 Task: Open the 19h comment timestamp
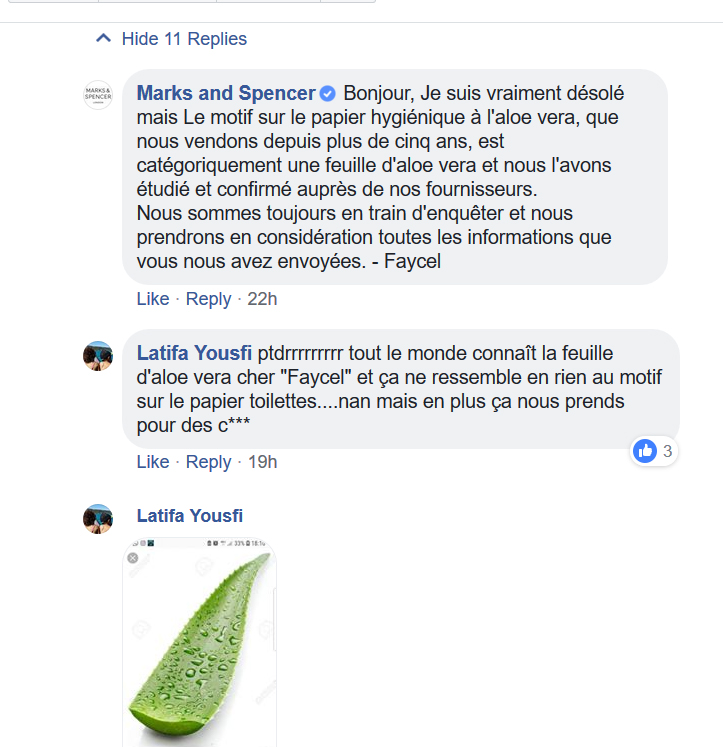pyautogui.click(x=262, y=462)
